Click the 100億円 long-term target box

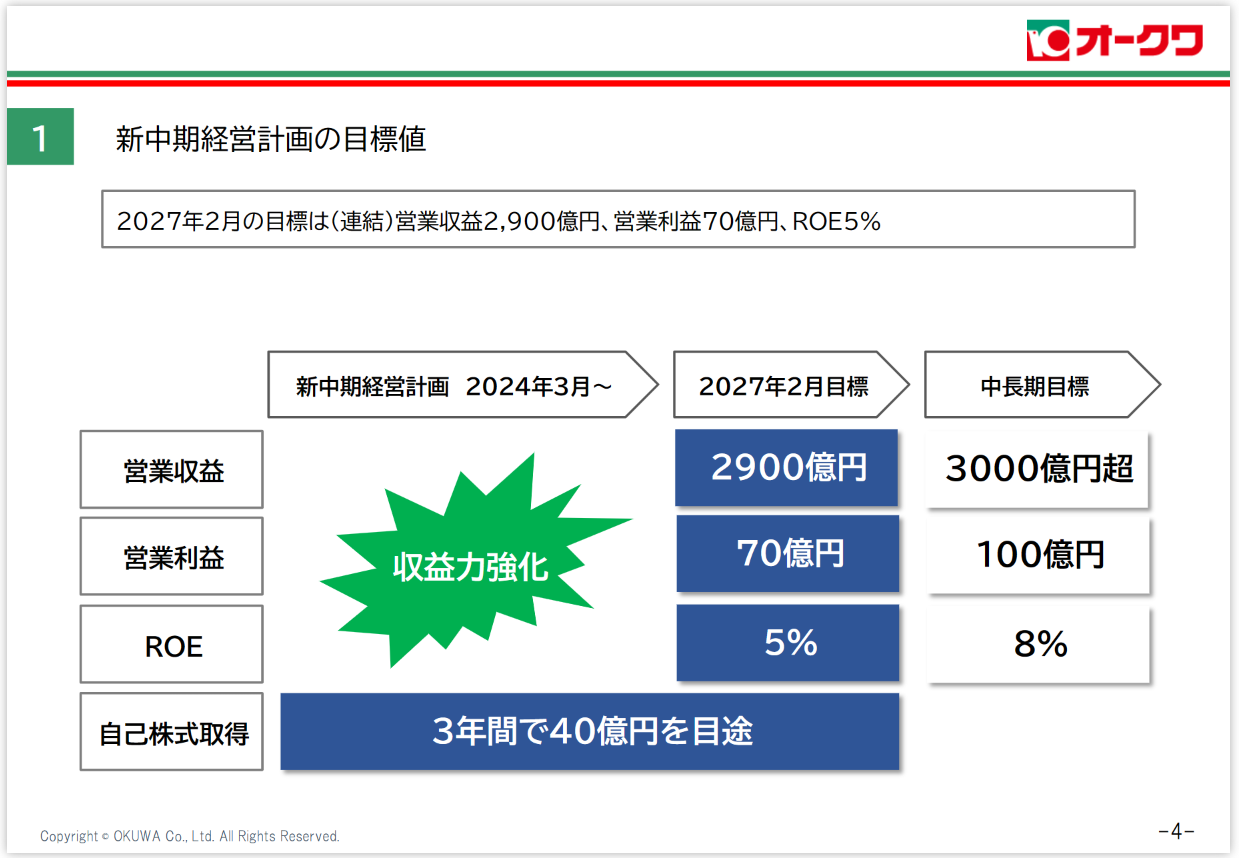(x=1039, y=555)
